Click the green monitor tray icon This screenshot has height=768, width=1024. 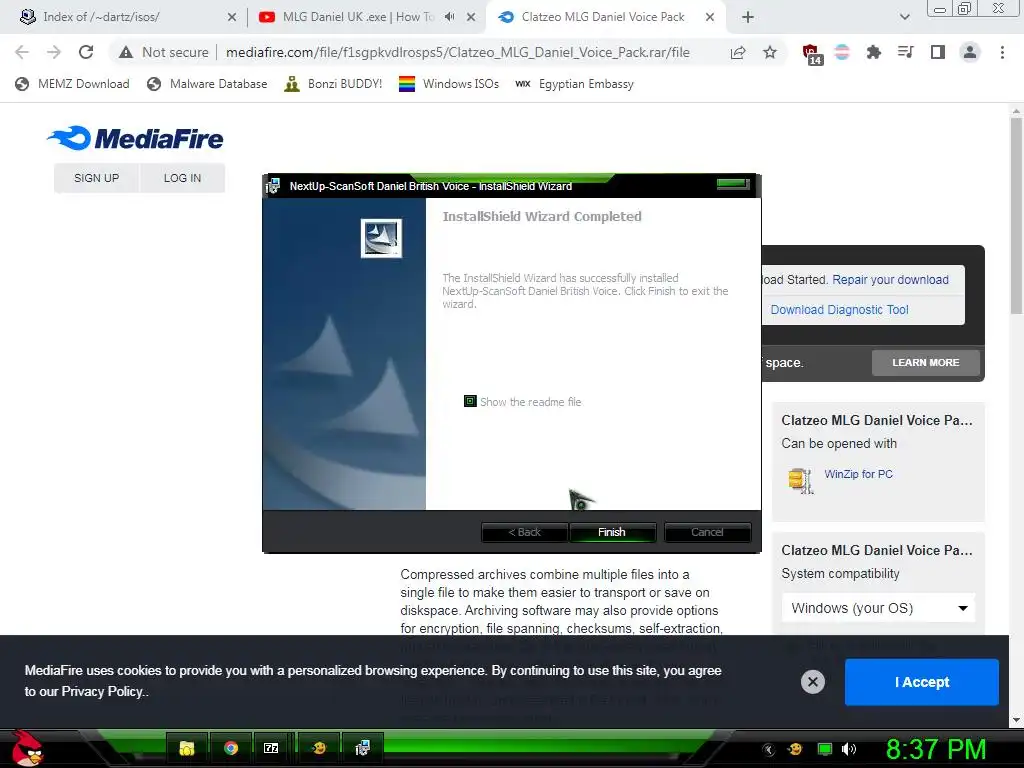(824, 749)
